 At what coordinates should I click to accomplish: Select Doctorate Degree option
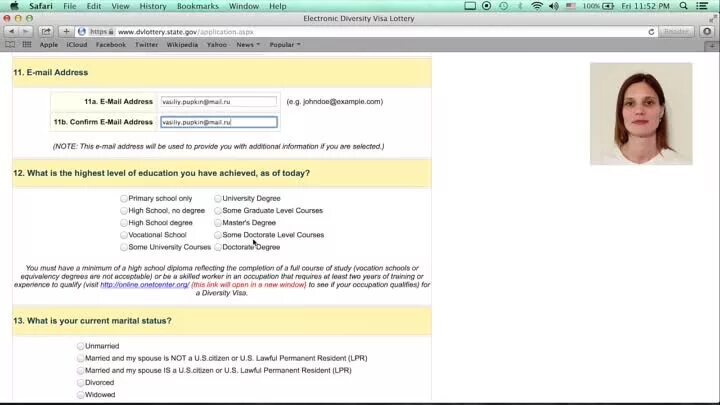(218, 247)
